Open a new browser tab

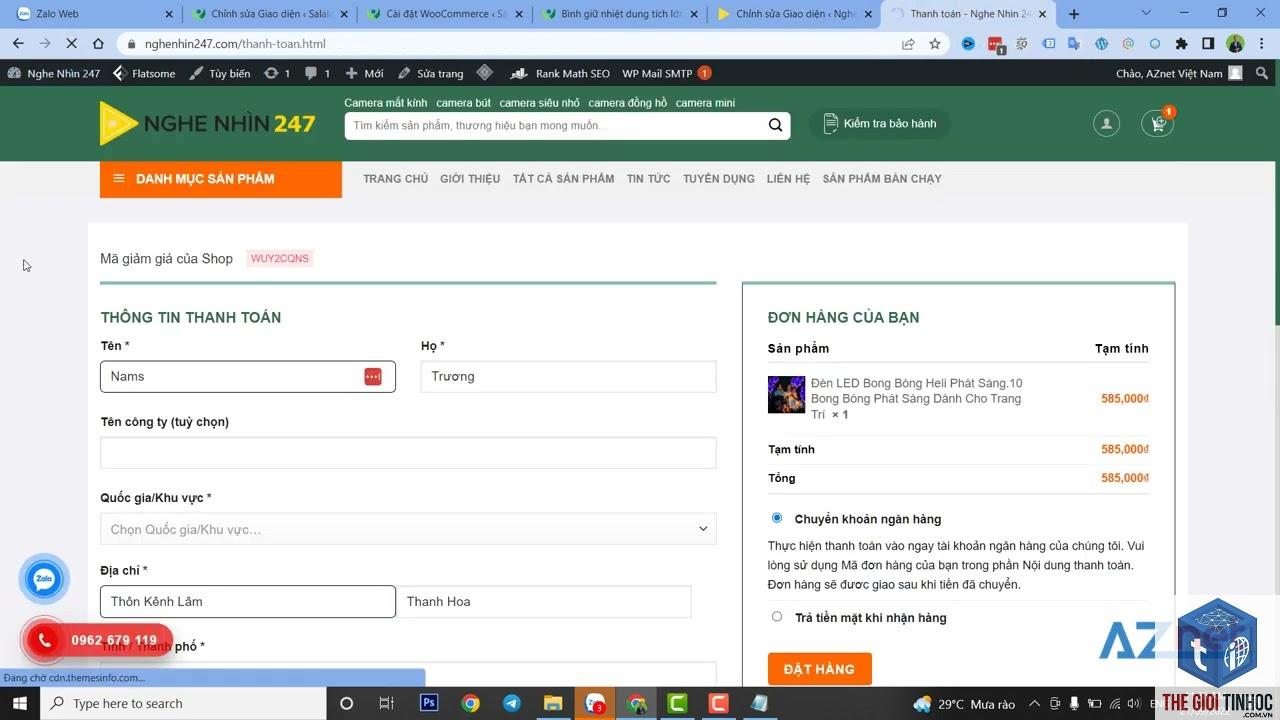(1074, 14)
